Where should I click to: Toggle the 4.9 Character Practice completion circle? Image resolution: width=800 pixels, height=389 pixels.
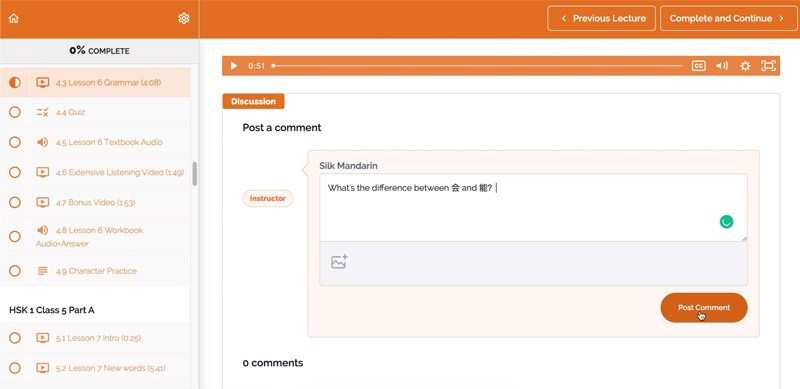pos(15,271)
